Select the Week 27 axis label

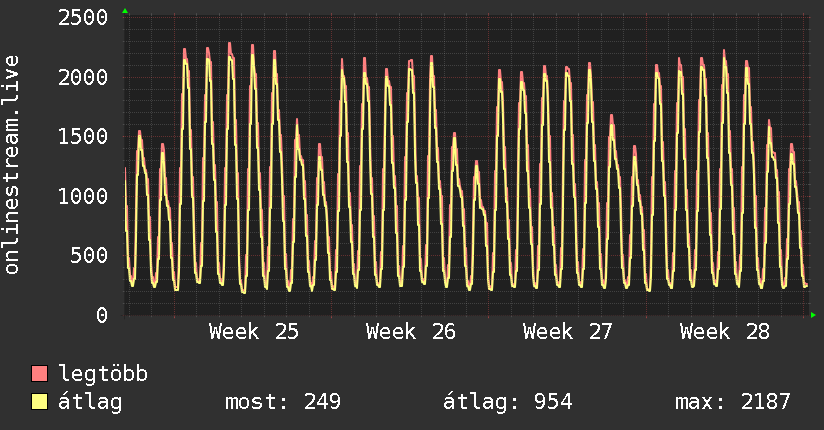point(568,332)
